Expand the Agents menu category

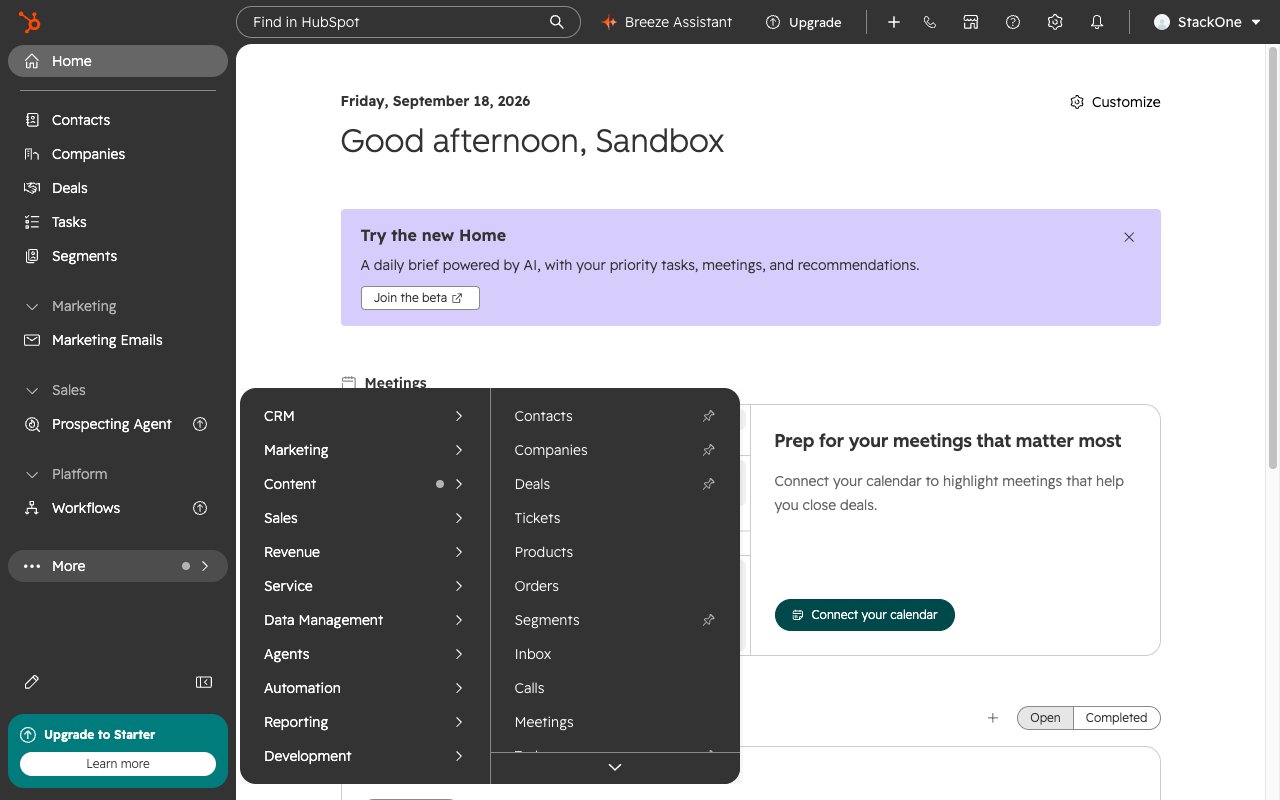point(364,654)
